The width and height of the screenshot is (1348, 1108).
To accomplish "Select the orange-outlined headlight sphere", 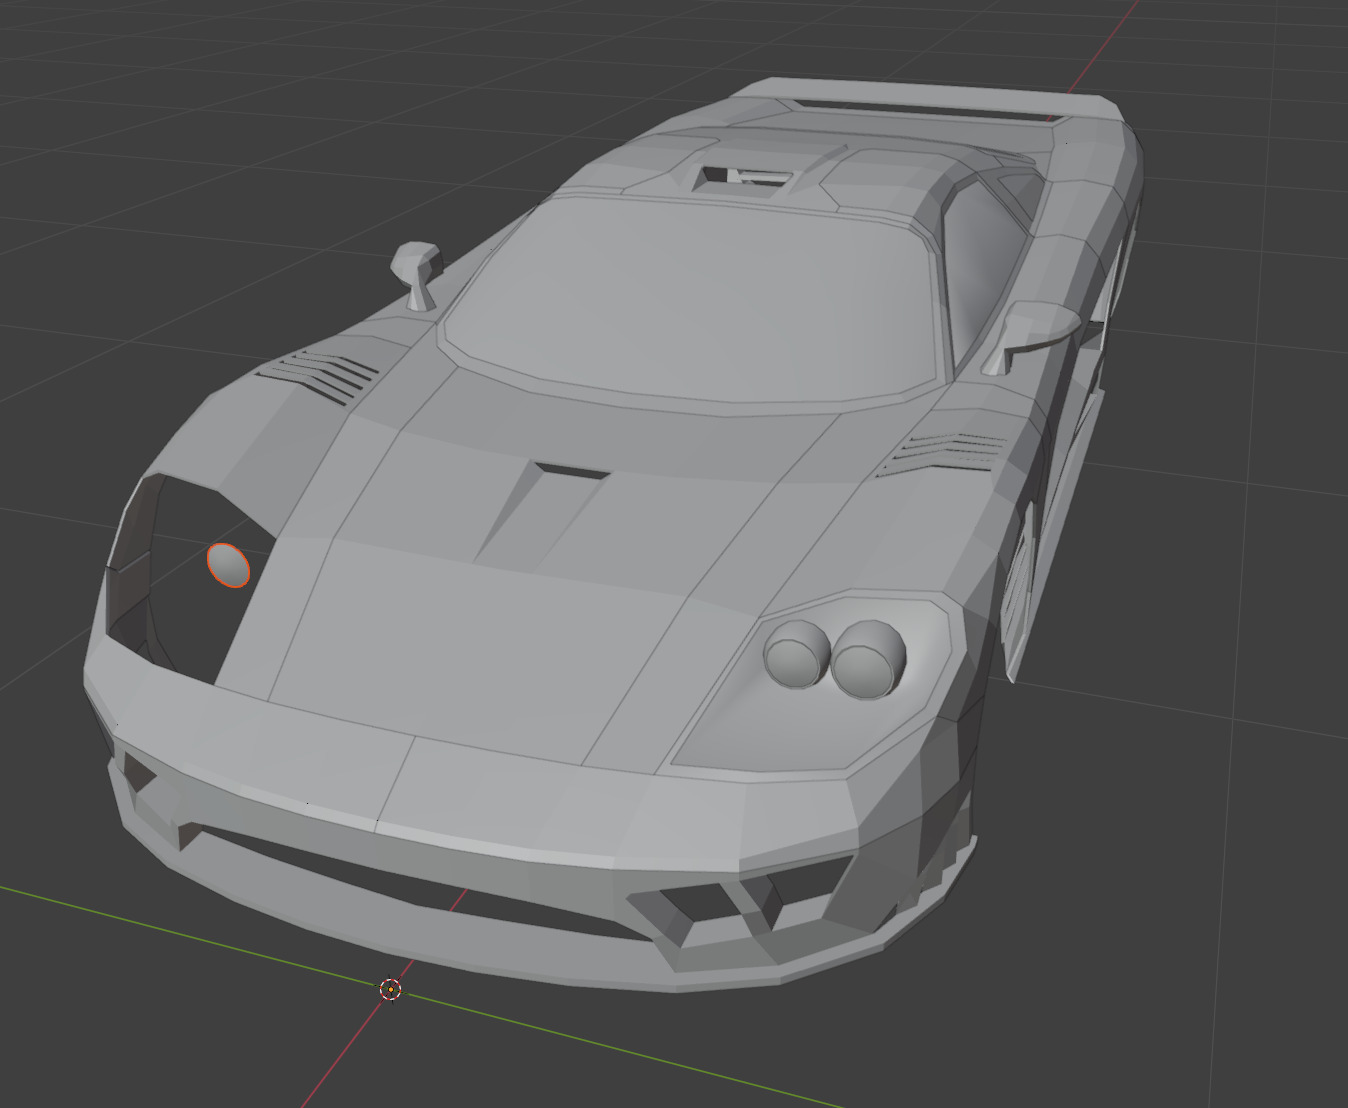I will click(x=229, y=565).
